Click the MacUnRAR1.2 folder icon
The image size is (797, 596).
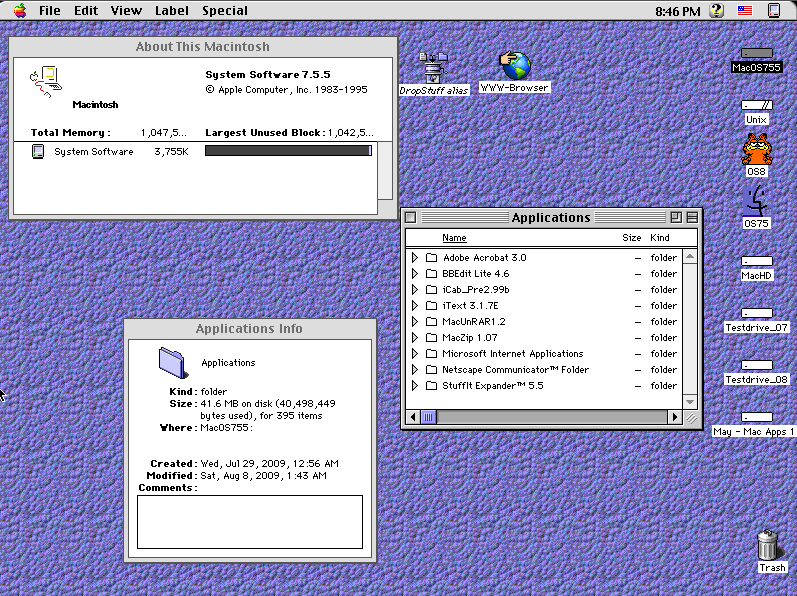coord(431,322)
